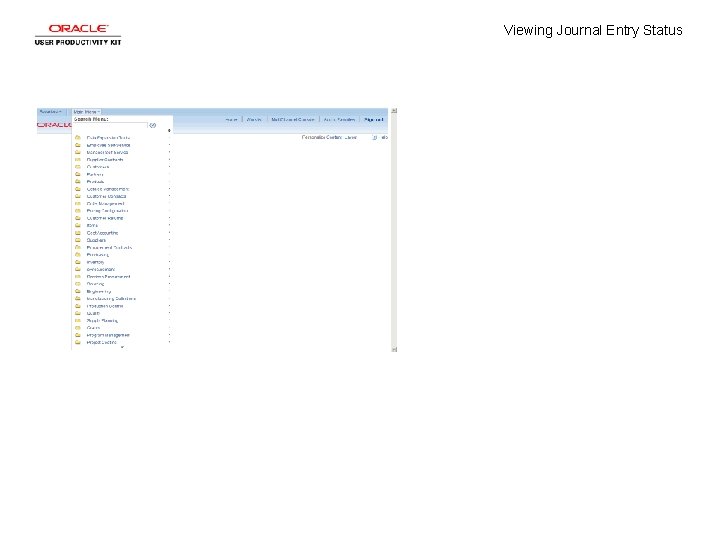Expand the Main Menu dropdown
The width and height of the screenshot is (720, 540).
[x=86, y=112]
